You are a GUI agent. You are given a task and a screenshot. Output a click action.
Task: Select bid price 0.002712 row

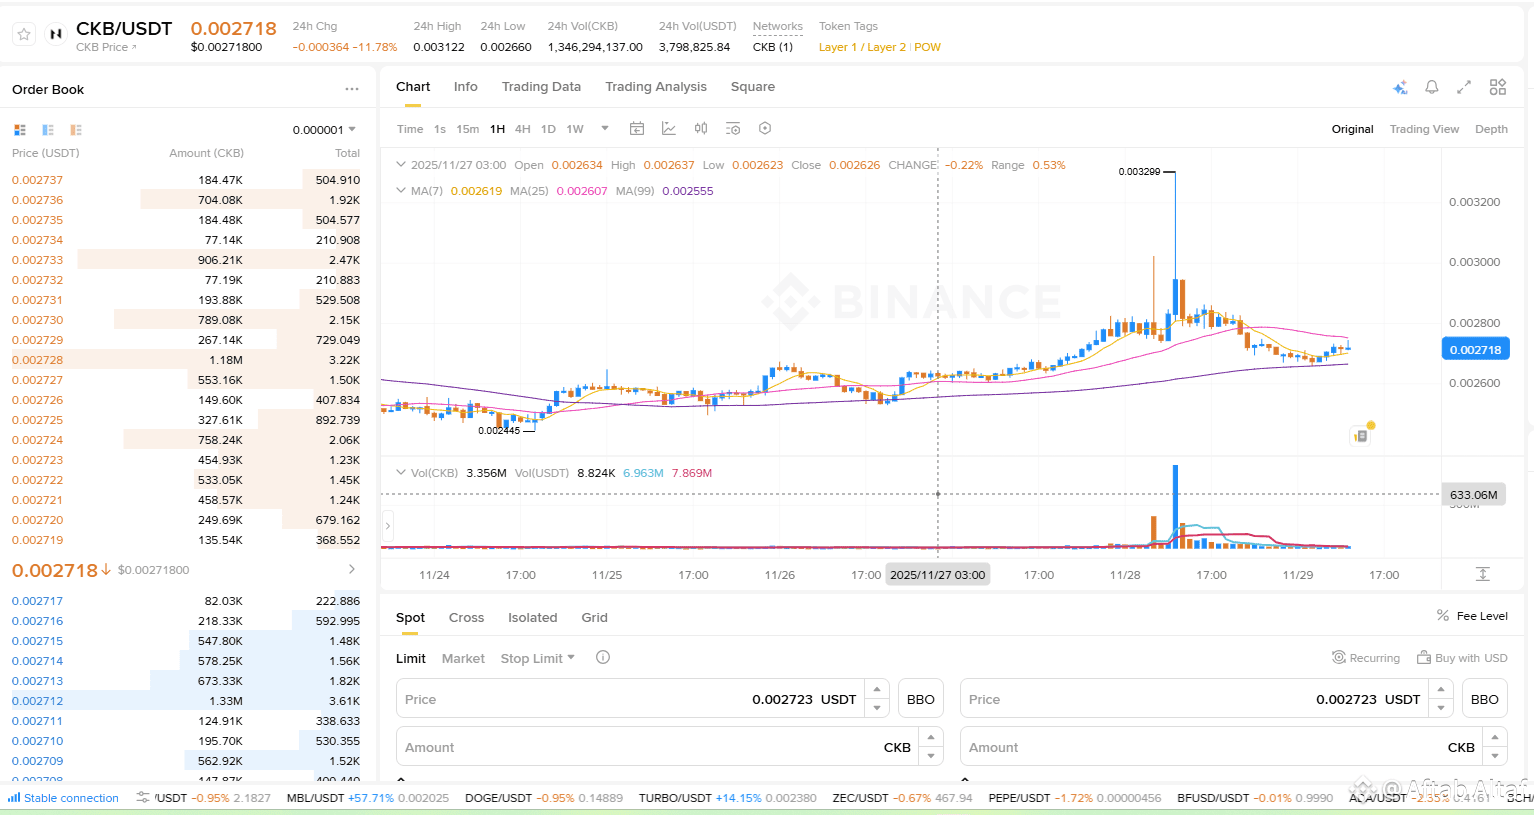click(x=186, y=701)
